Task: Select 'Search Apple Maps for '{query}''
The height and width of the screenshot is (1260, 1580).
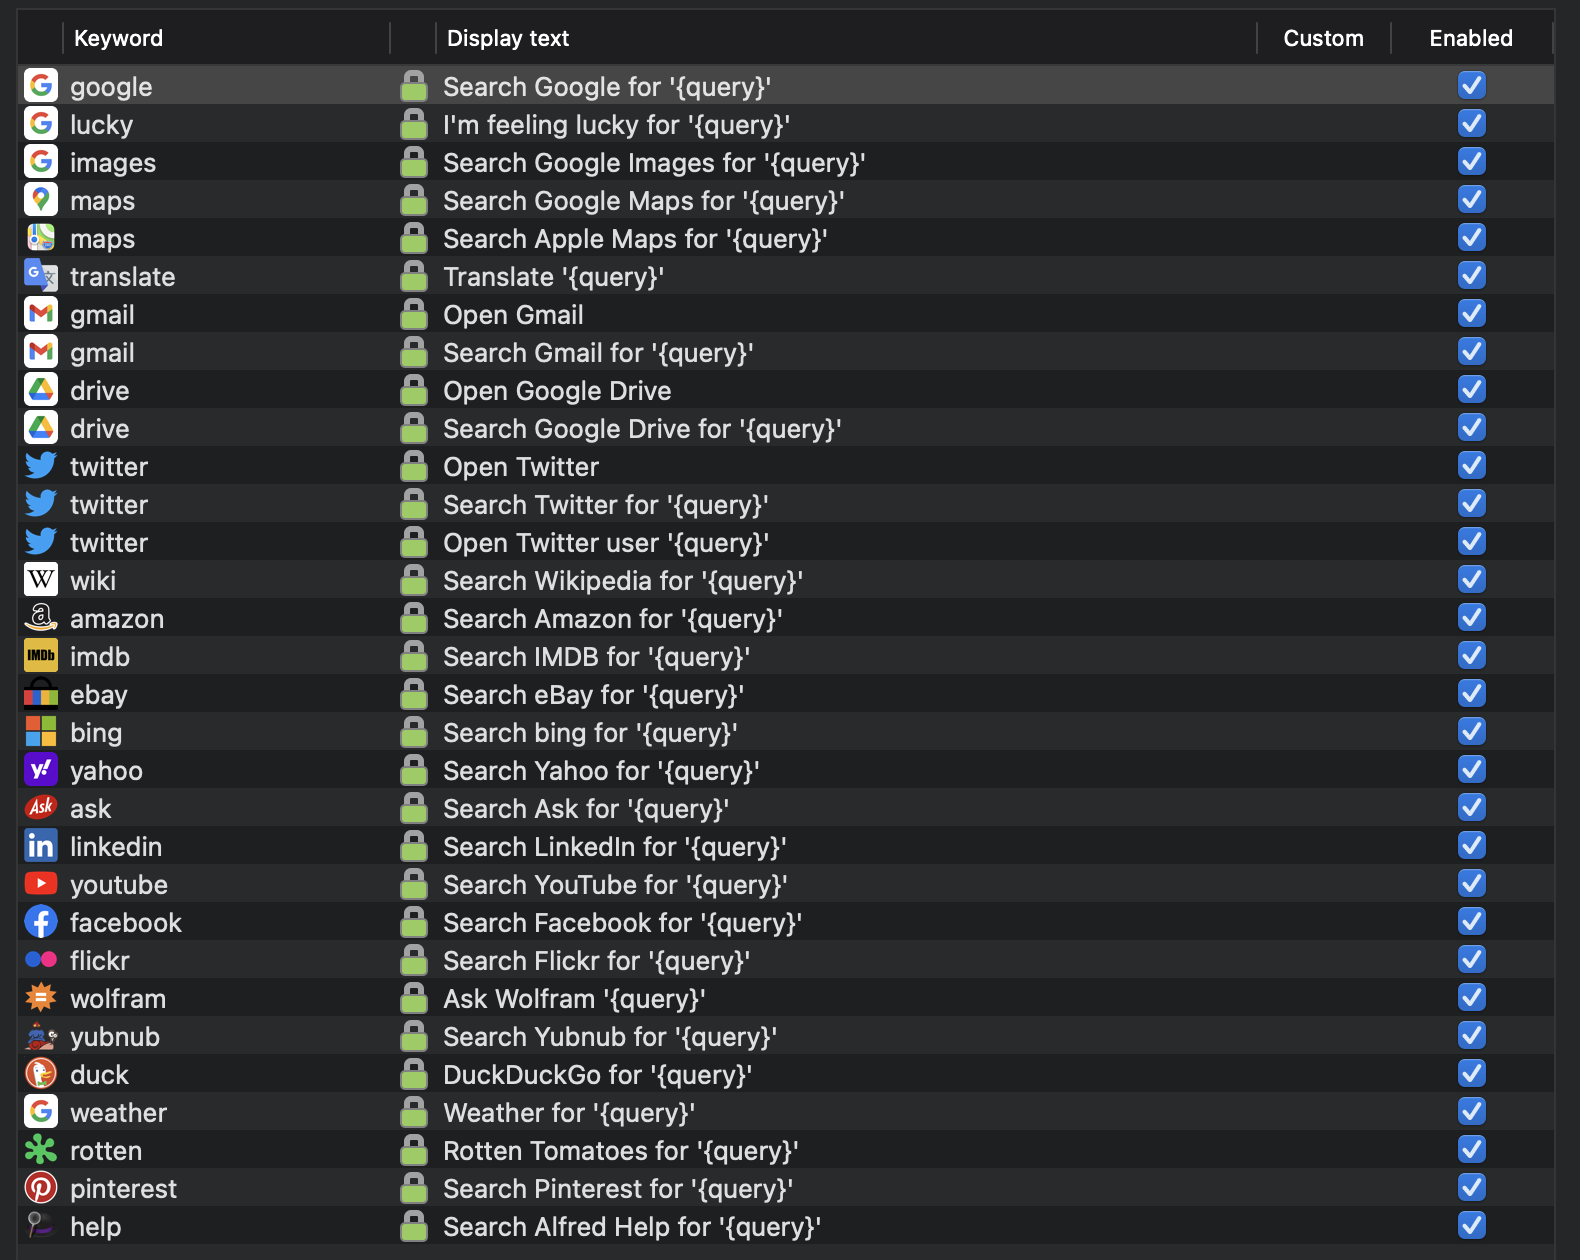Action: tap(635, 238)
